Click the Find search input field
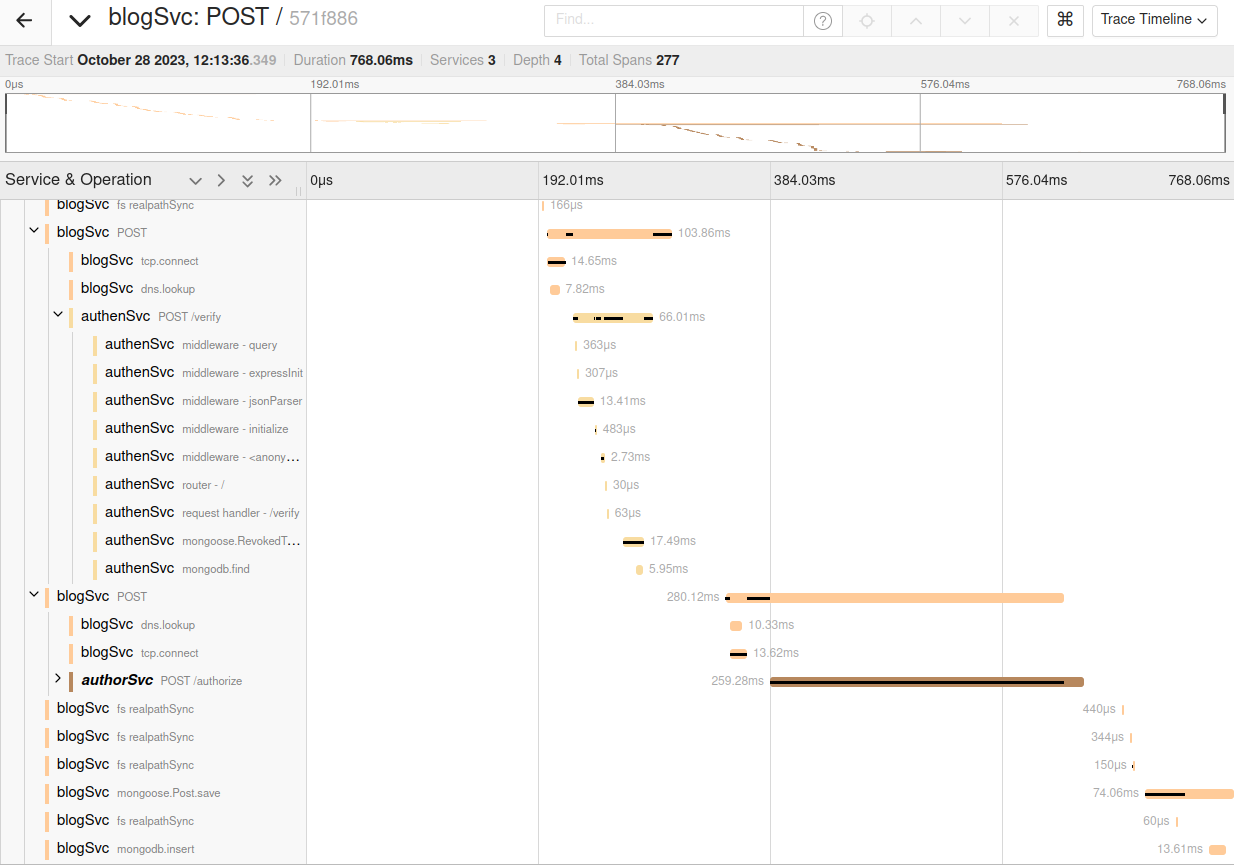The width and height of the screenshot is (1234, 865). pyautogui.click(x=673, y=20)
